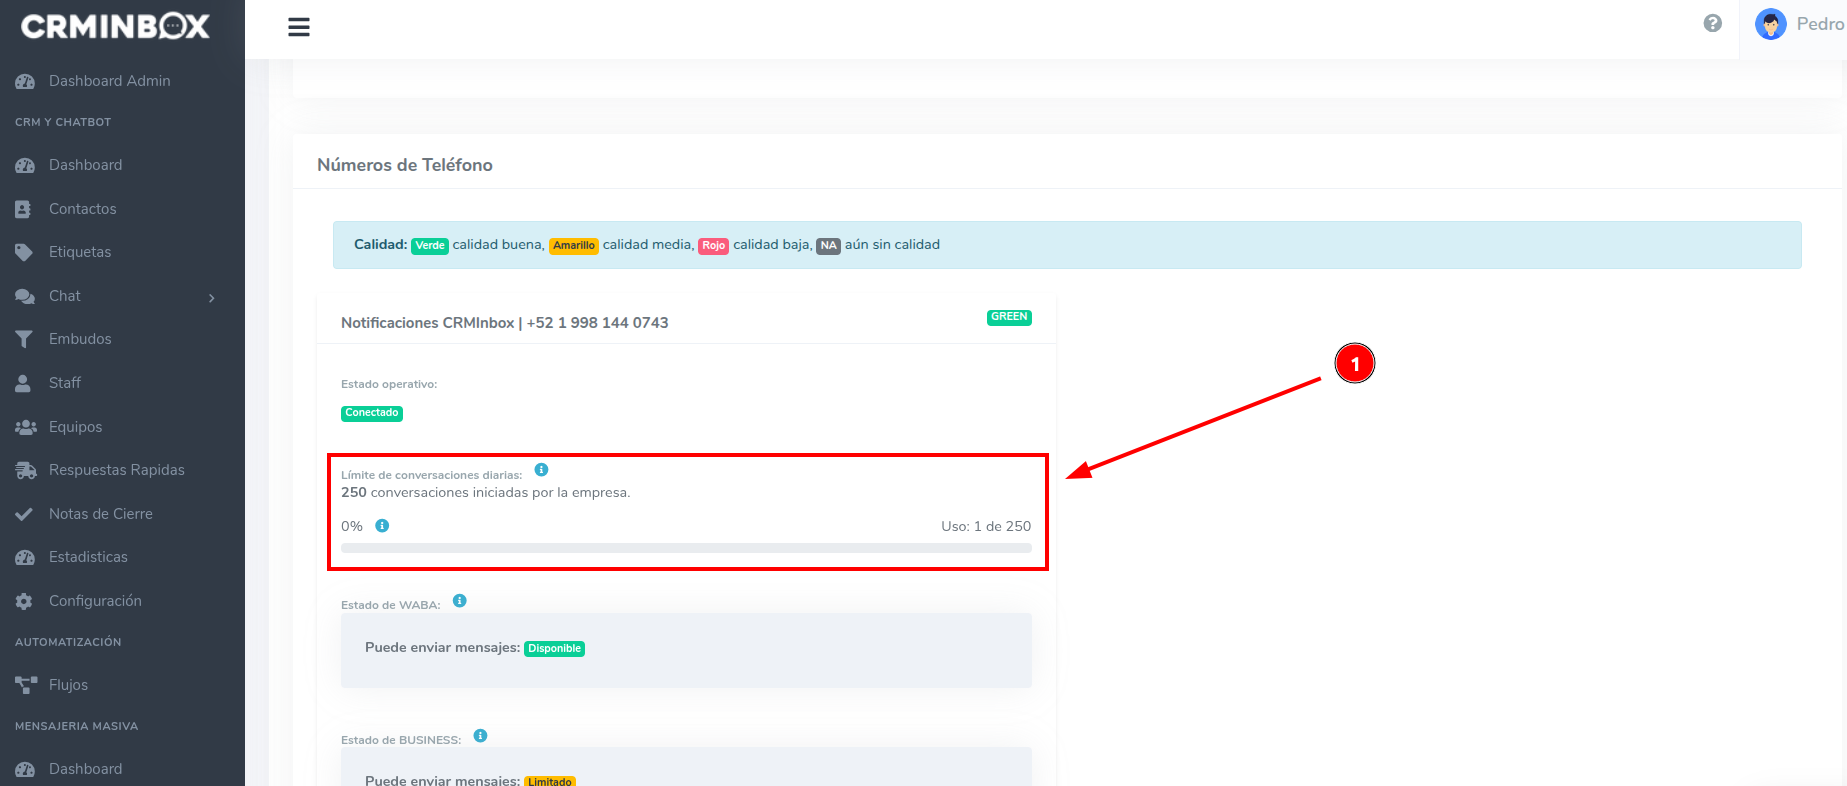Go to Respuestas Rapidas
The height and width of the screenshot is (786, 1847).
coord(116,470)
